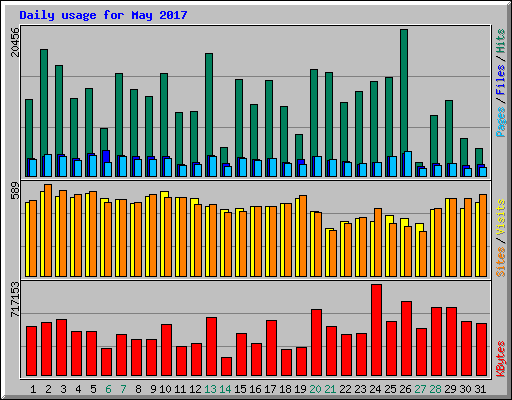The height and width of the screenshot is (400, 512).
Task: Click the day 15 axis label
Action: [240, 389]
